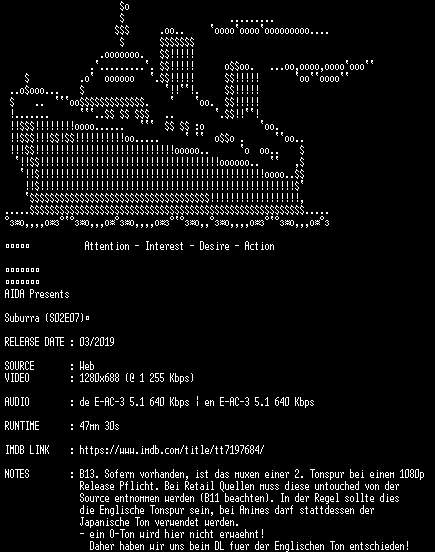Image resolution: width=435 pixels, height=552 pixels.
Task: Select the 'Suburra (S02E07)' title line
Action: (x=47, y=318)
